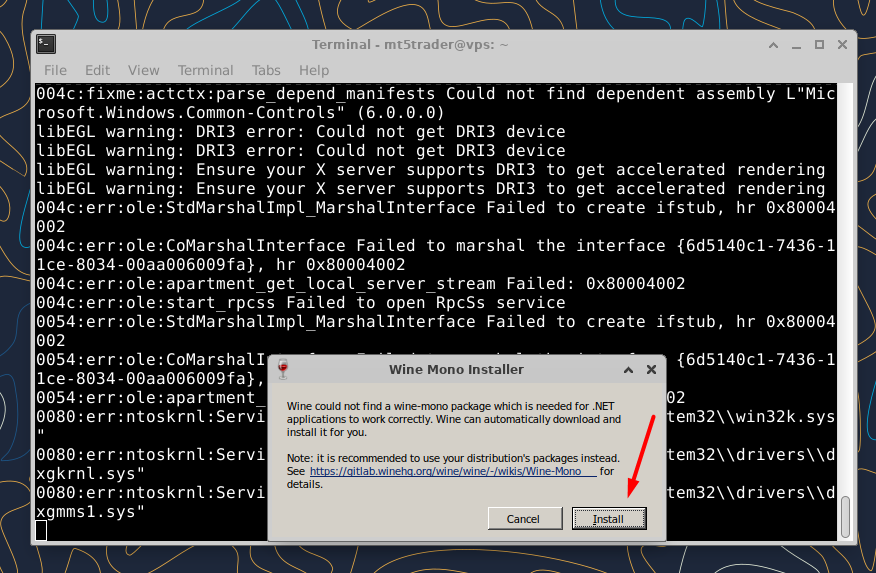Roll up the Wine Mono Installer dialog
The width and height of the screenshot is (876, 573).
click(x=629, y=370)
